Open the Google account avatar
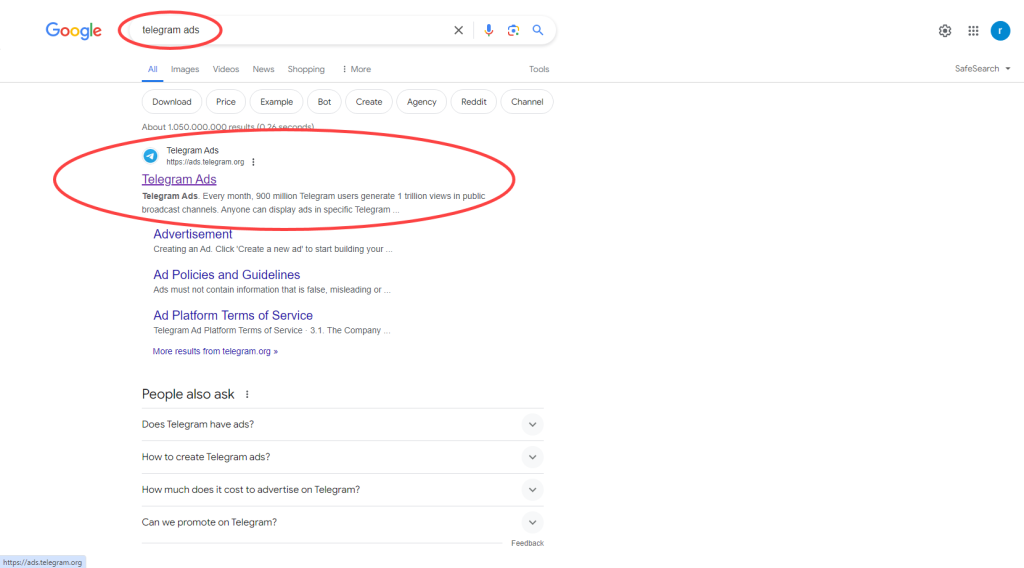This screenshot has height=568, width=1024. click(1000, 31)
